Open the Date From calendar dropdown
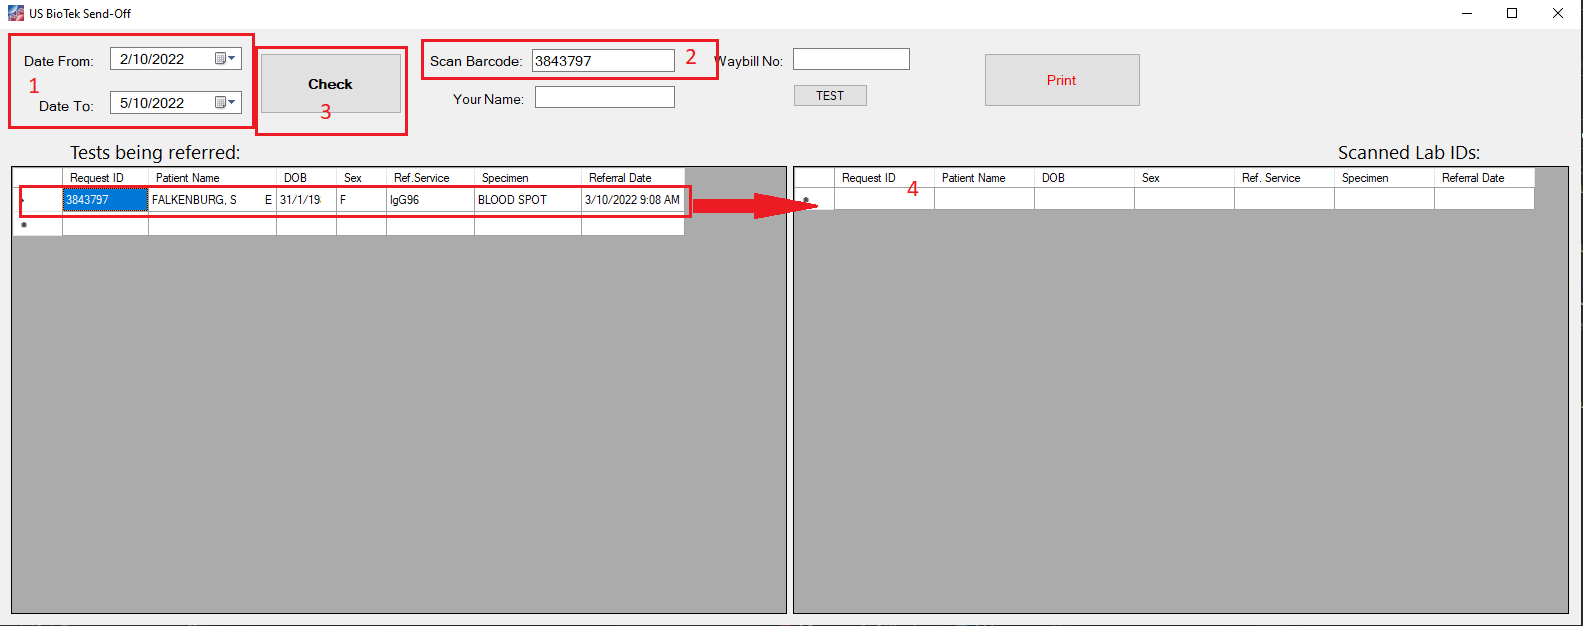 click(226, 59)
